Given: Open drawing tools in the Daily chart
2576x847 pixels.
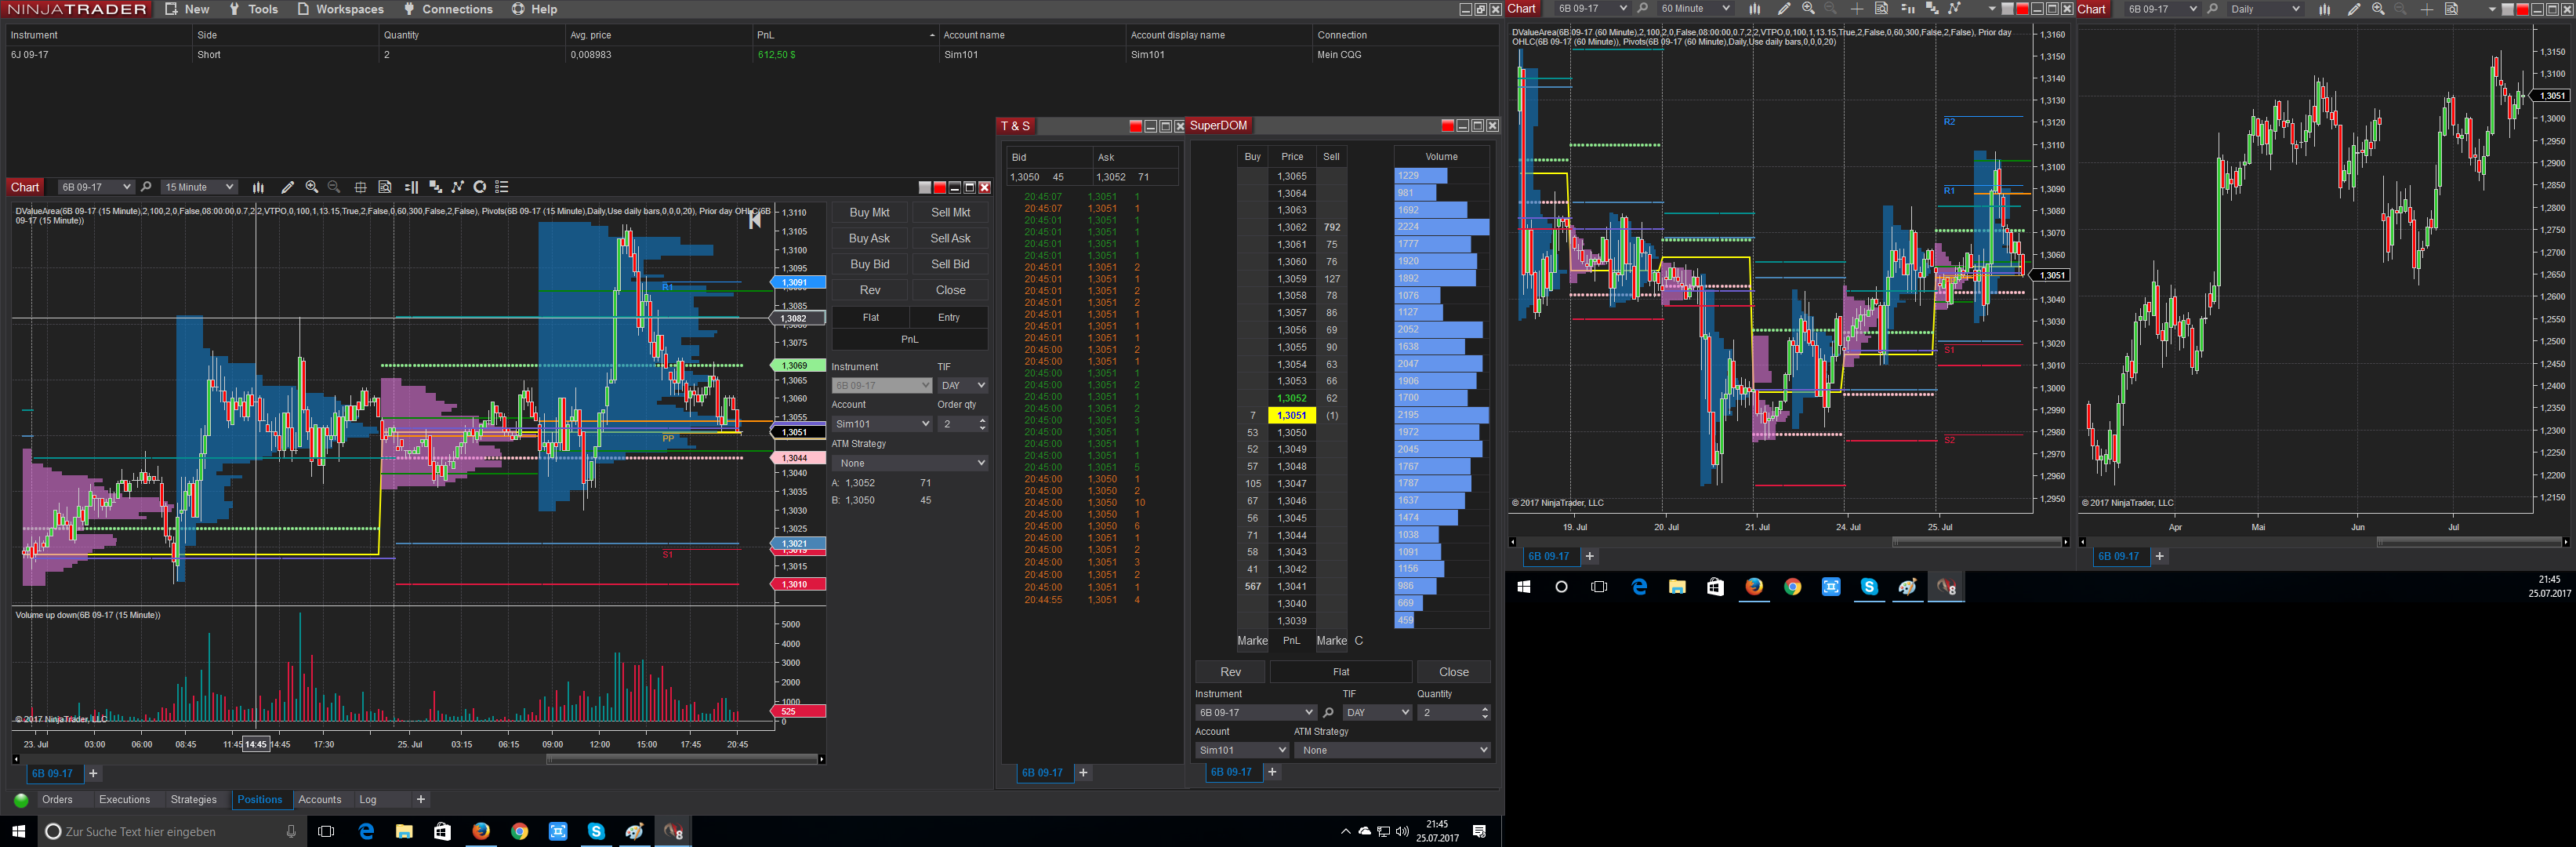Looking at the screenshot, I should tap(2353, 9).
